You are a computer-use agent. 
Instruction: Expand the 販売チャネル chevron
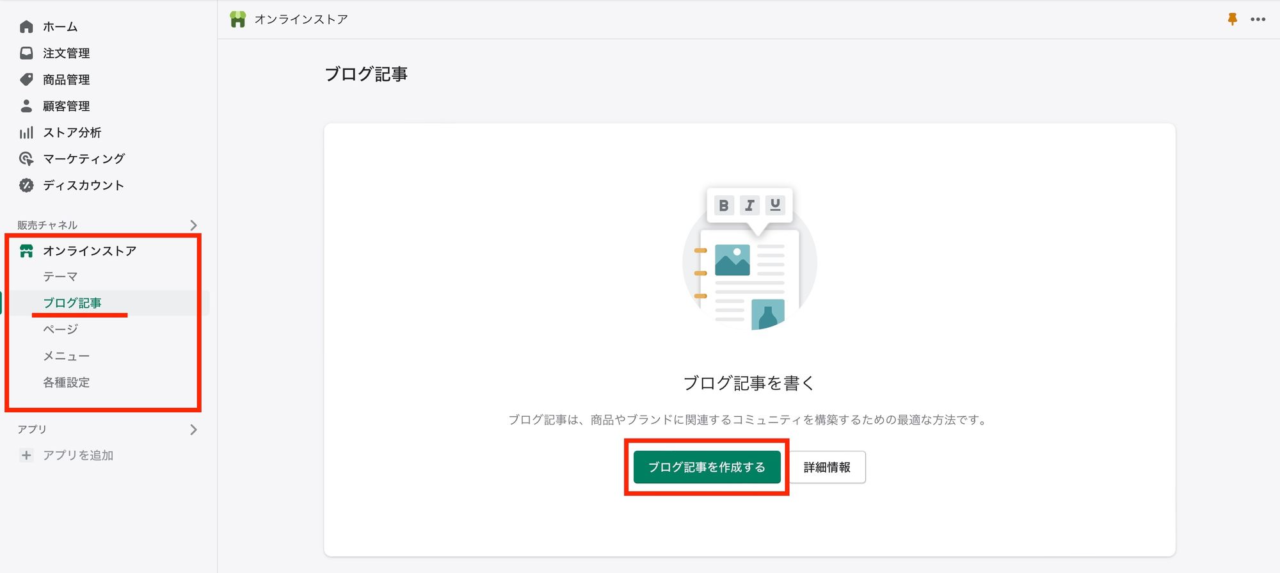(193, 226)
